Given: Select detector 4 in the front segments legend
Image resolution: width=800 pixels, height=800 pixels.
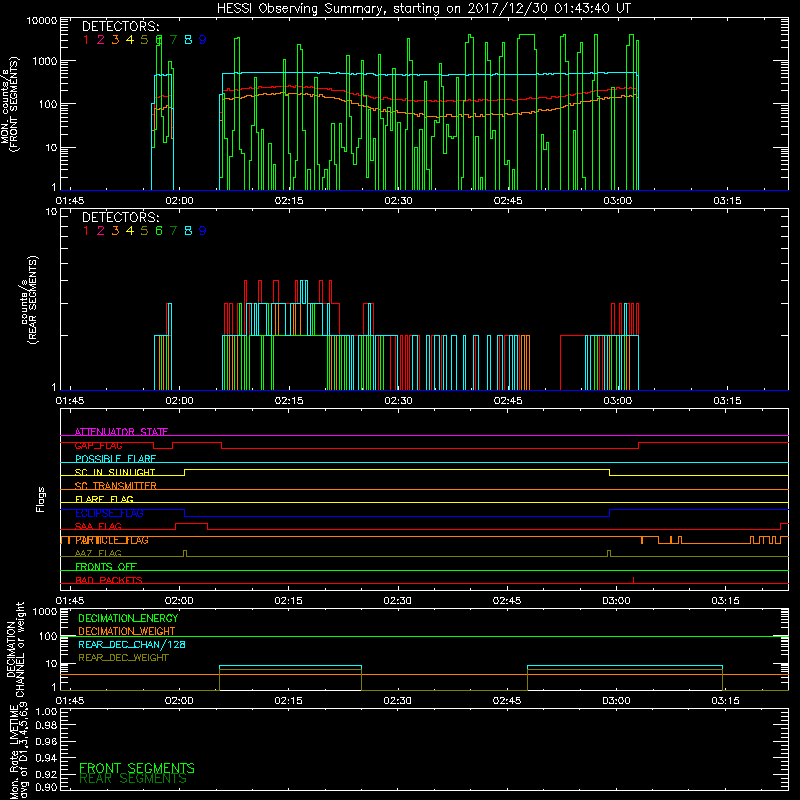Looking at the screenshot, I should (x=130, y=39).
